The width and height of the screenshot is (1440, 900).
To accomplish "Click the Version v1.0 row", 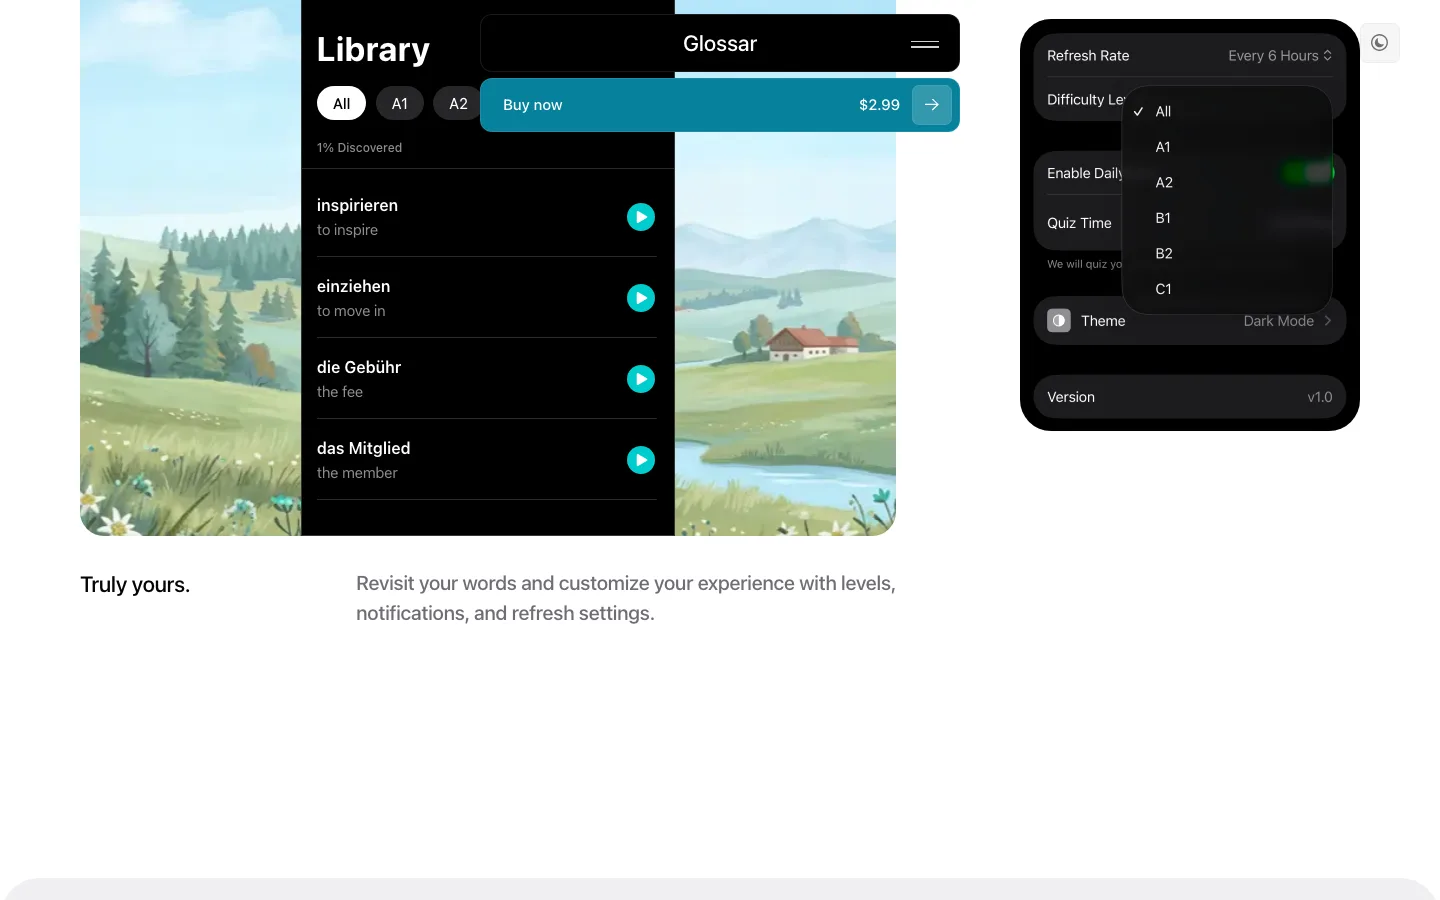I will (1190, 397).
